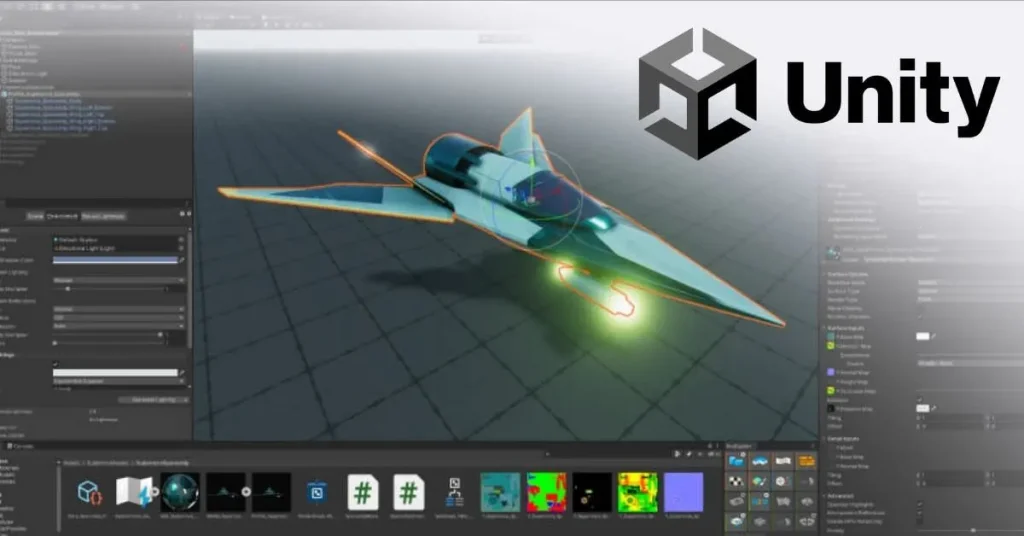Open the green Occlusion Map texture slot
Viewport: 1024px width, 536px height.
[831, 390]
